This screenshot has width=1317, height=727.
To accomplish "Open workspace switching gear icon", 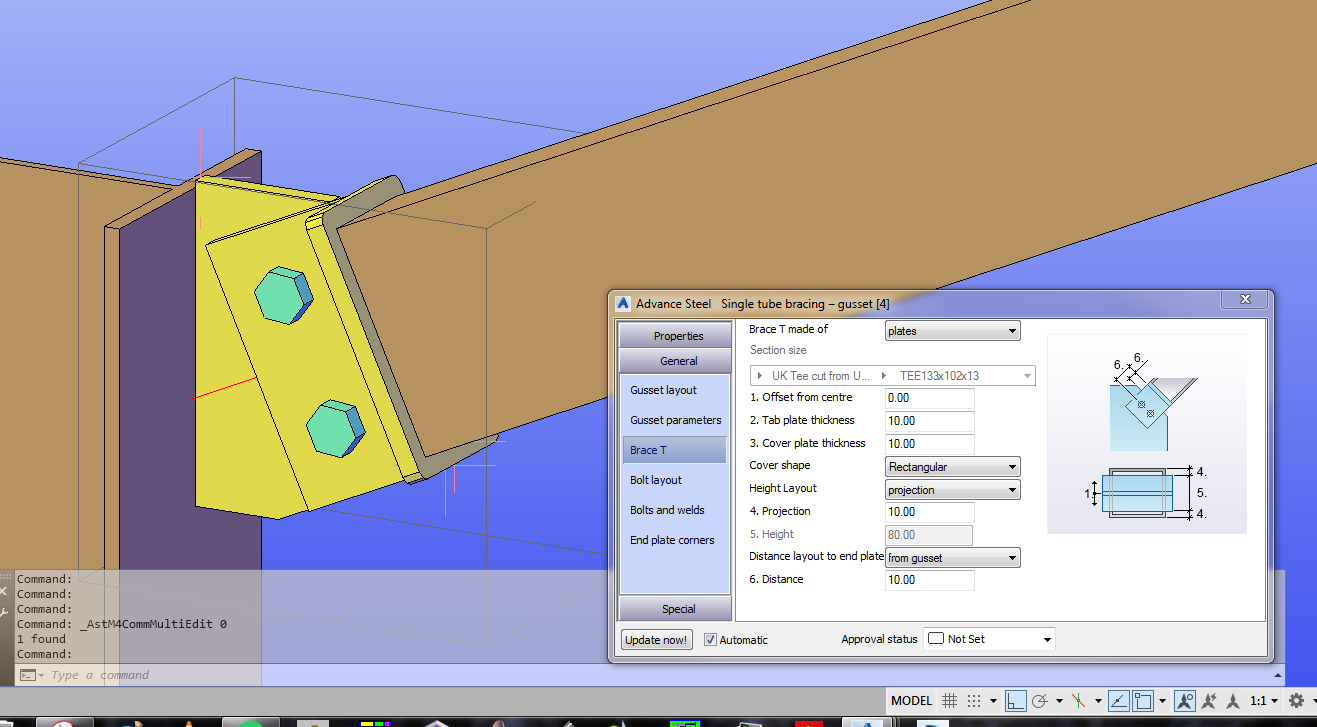I will [1296, 700].
